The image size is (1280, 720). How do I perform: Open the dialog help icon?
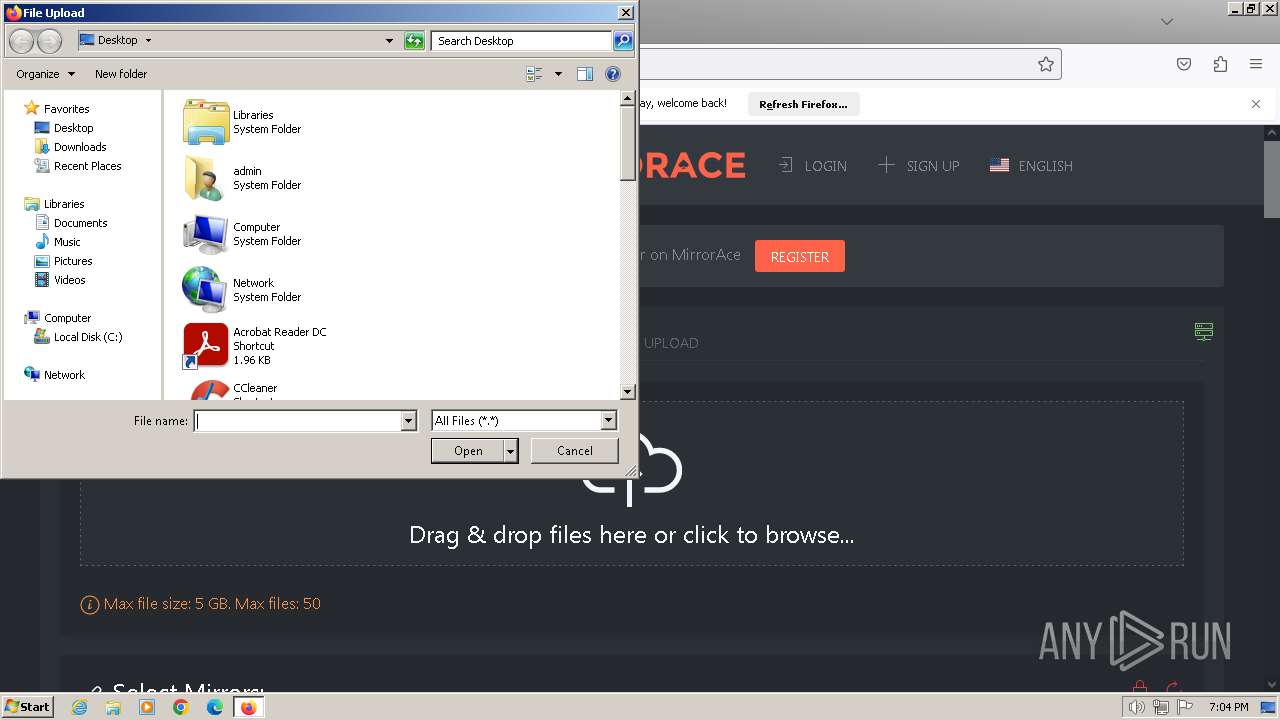point(613,74)
